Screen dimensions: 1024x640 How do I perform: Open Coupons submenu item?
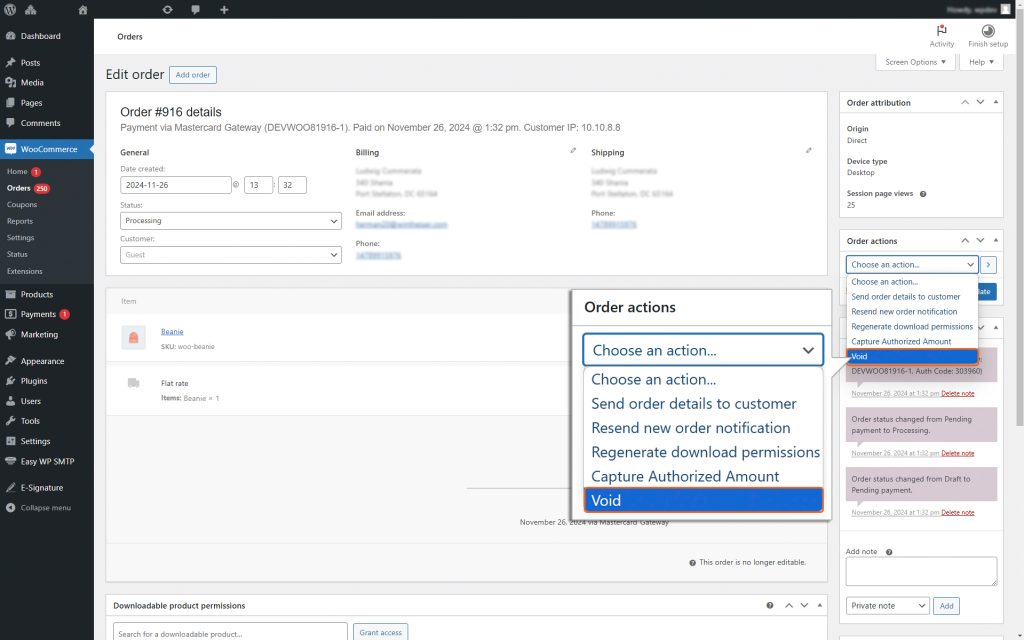(22, 204)
